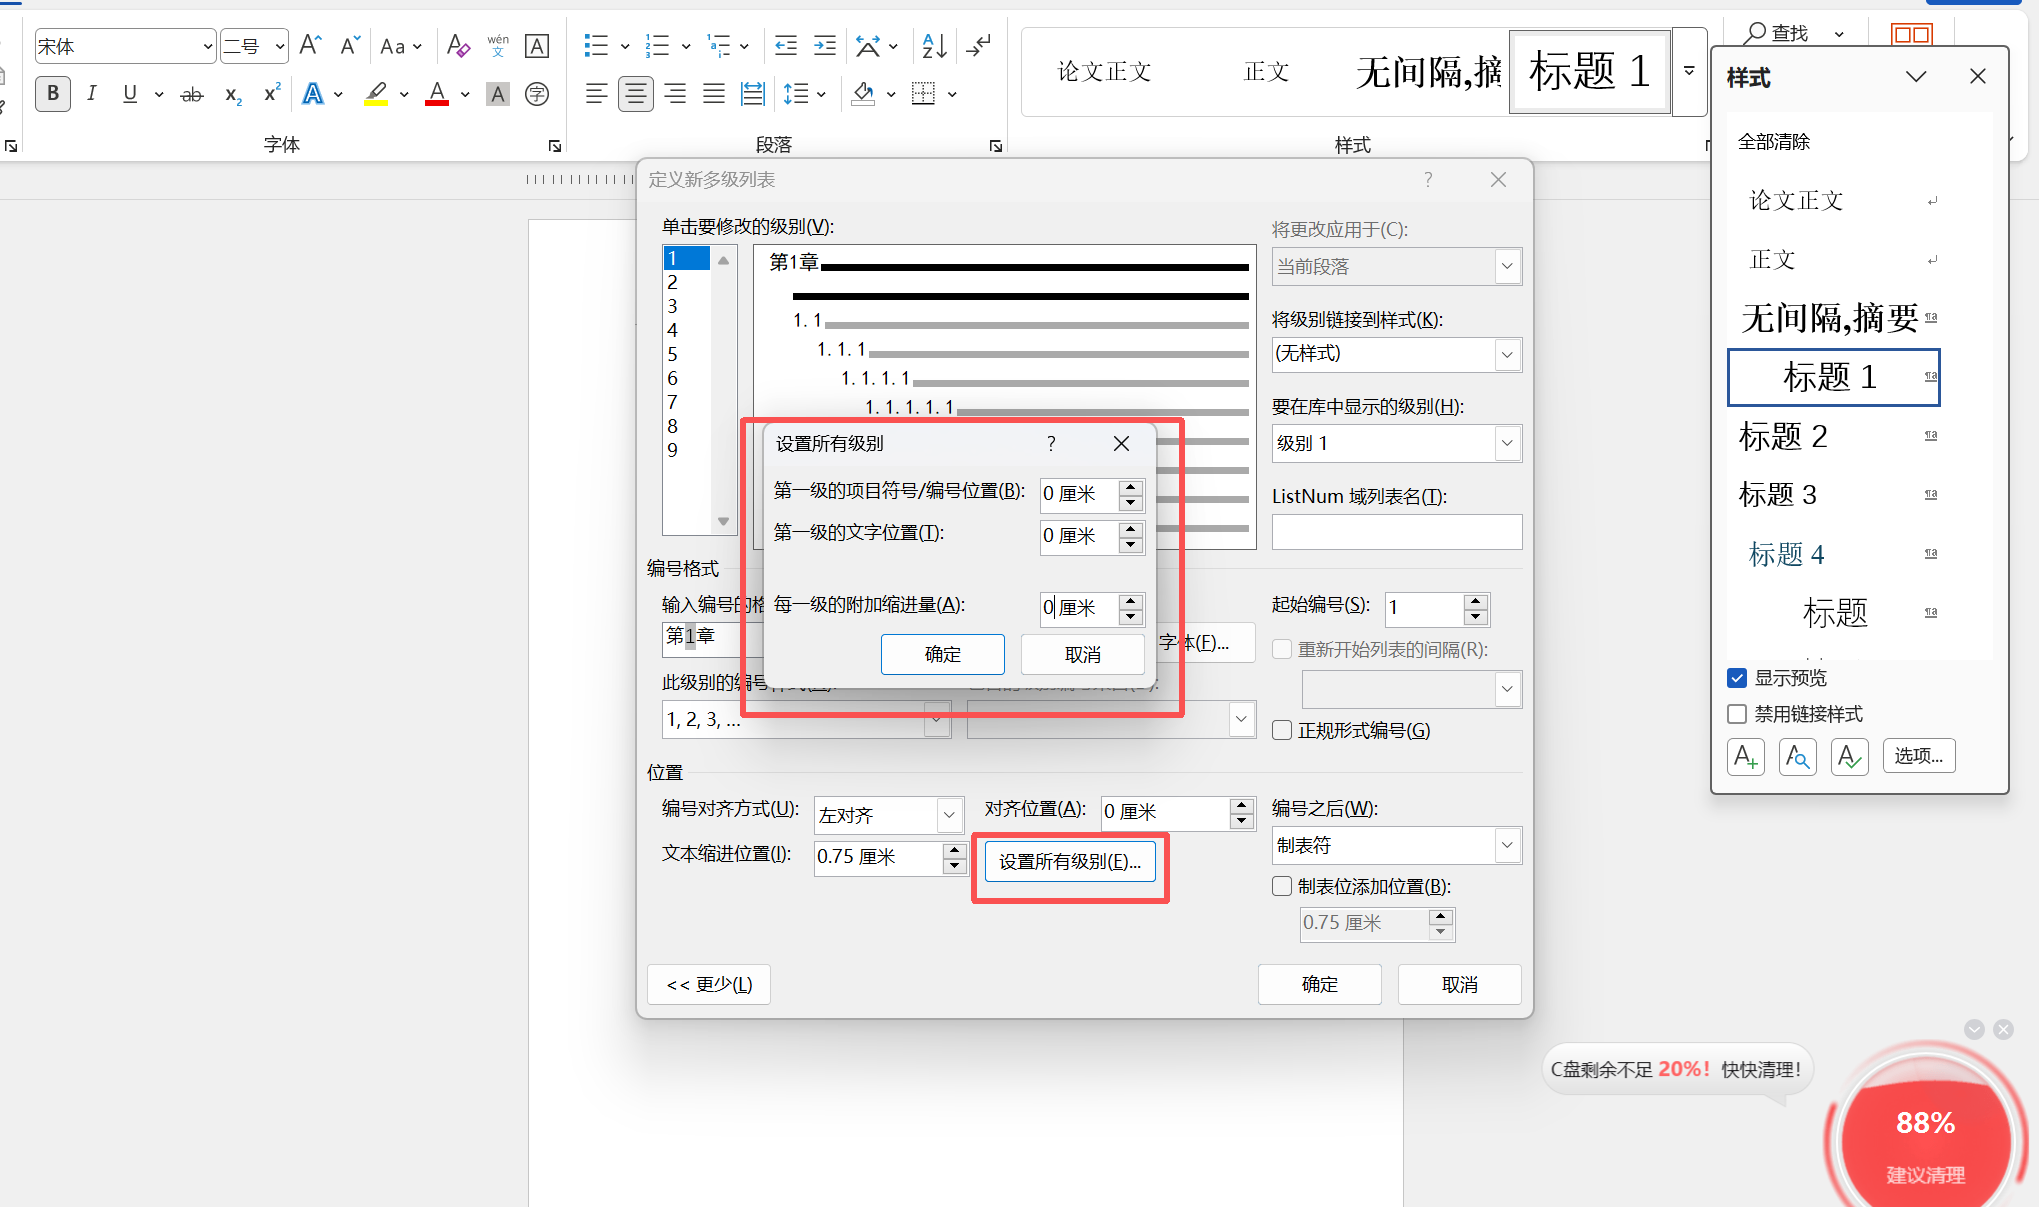Click the Italic formatting icon
The height and width of the screenshot is (1207, 2039).
pyautogui.click(x=91, y=94)
